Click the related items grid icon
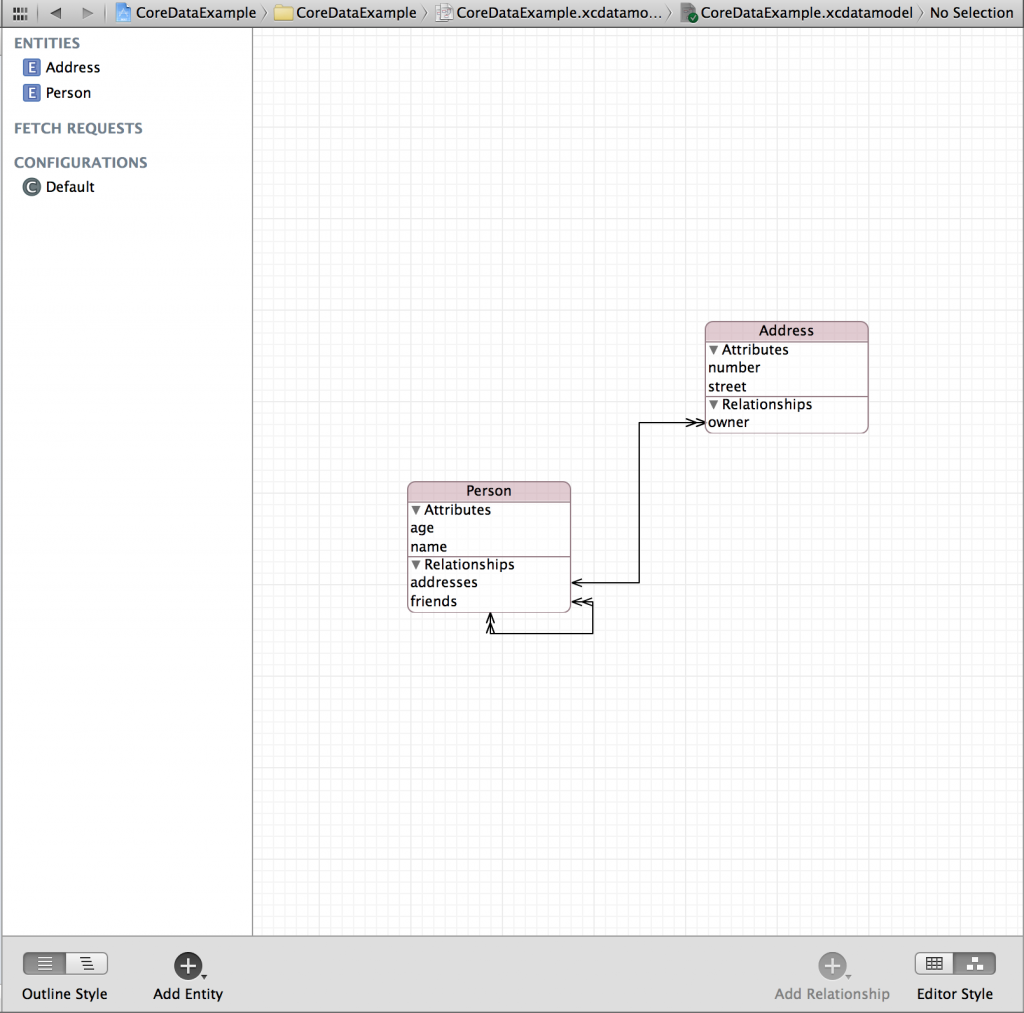The height and width of the screenshot is (1013, 1024). click(x=19, y=13)
